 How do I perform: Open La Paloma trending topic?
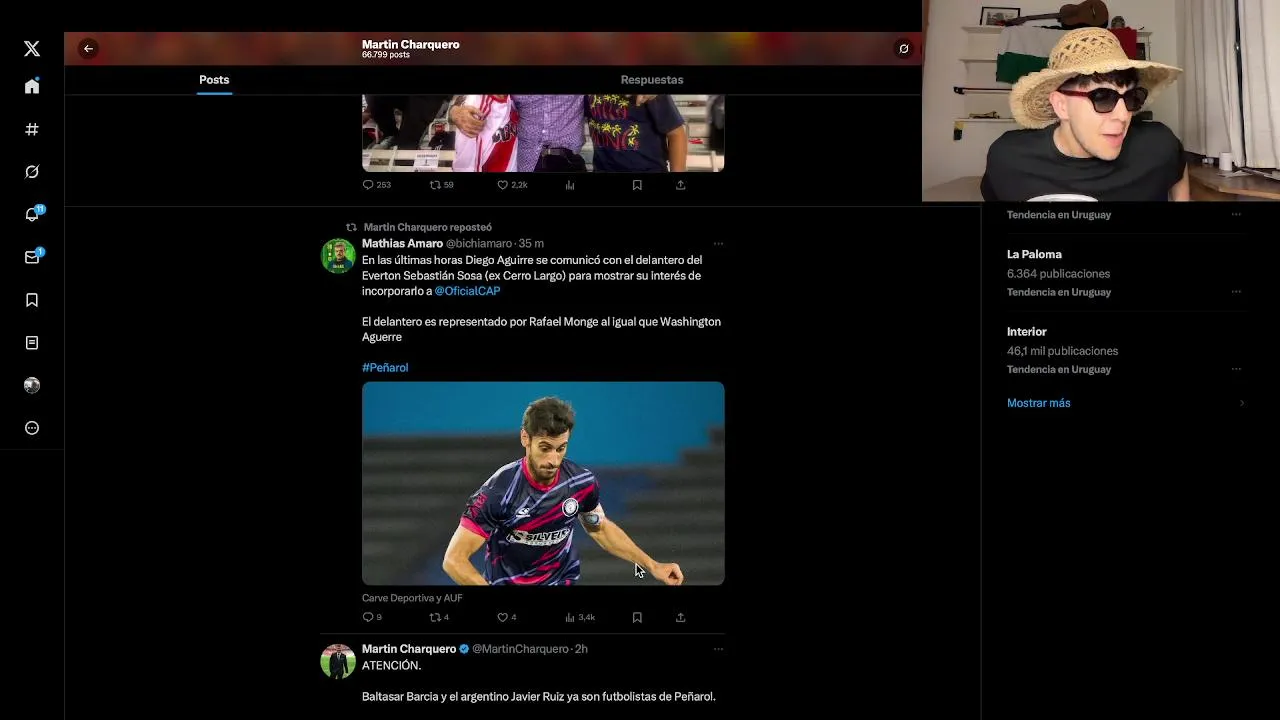coord(1034,254)
